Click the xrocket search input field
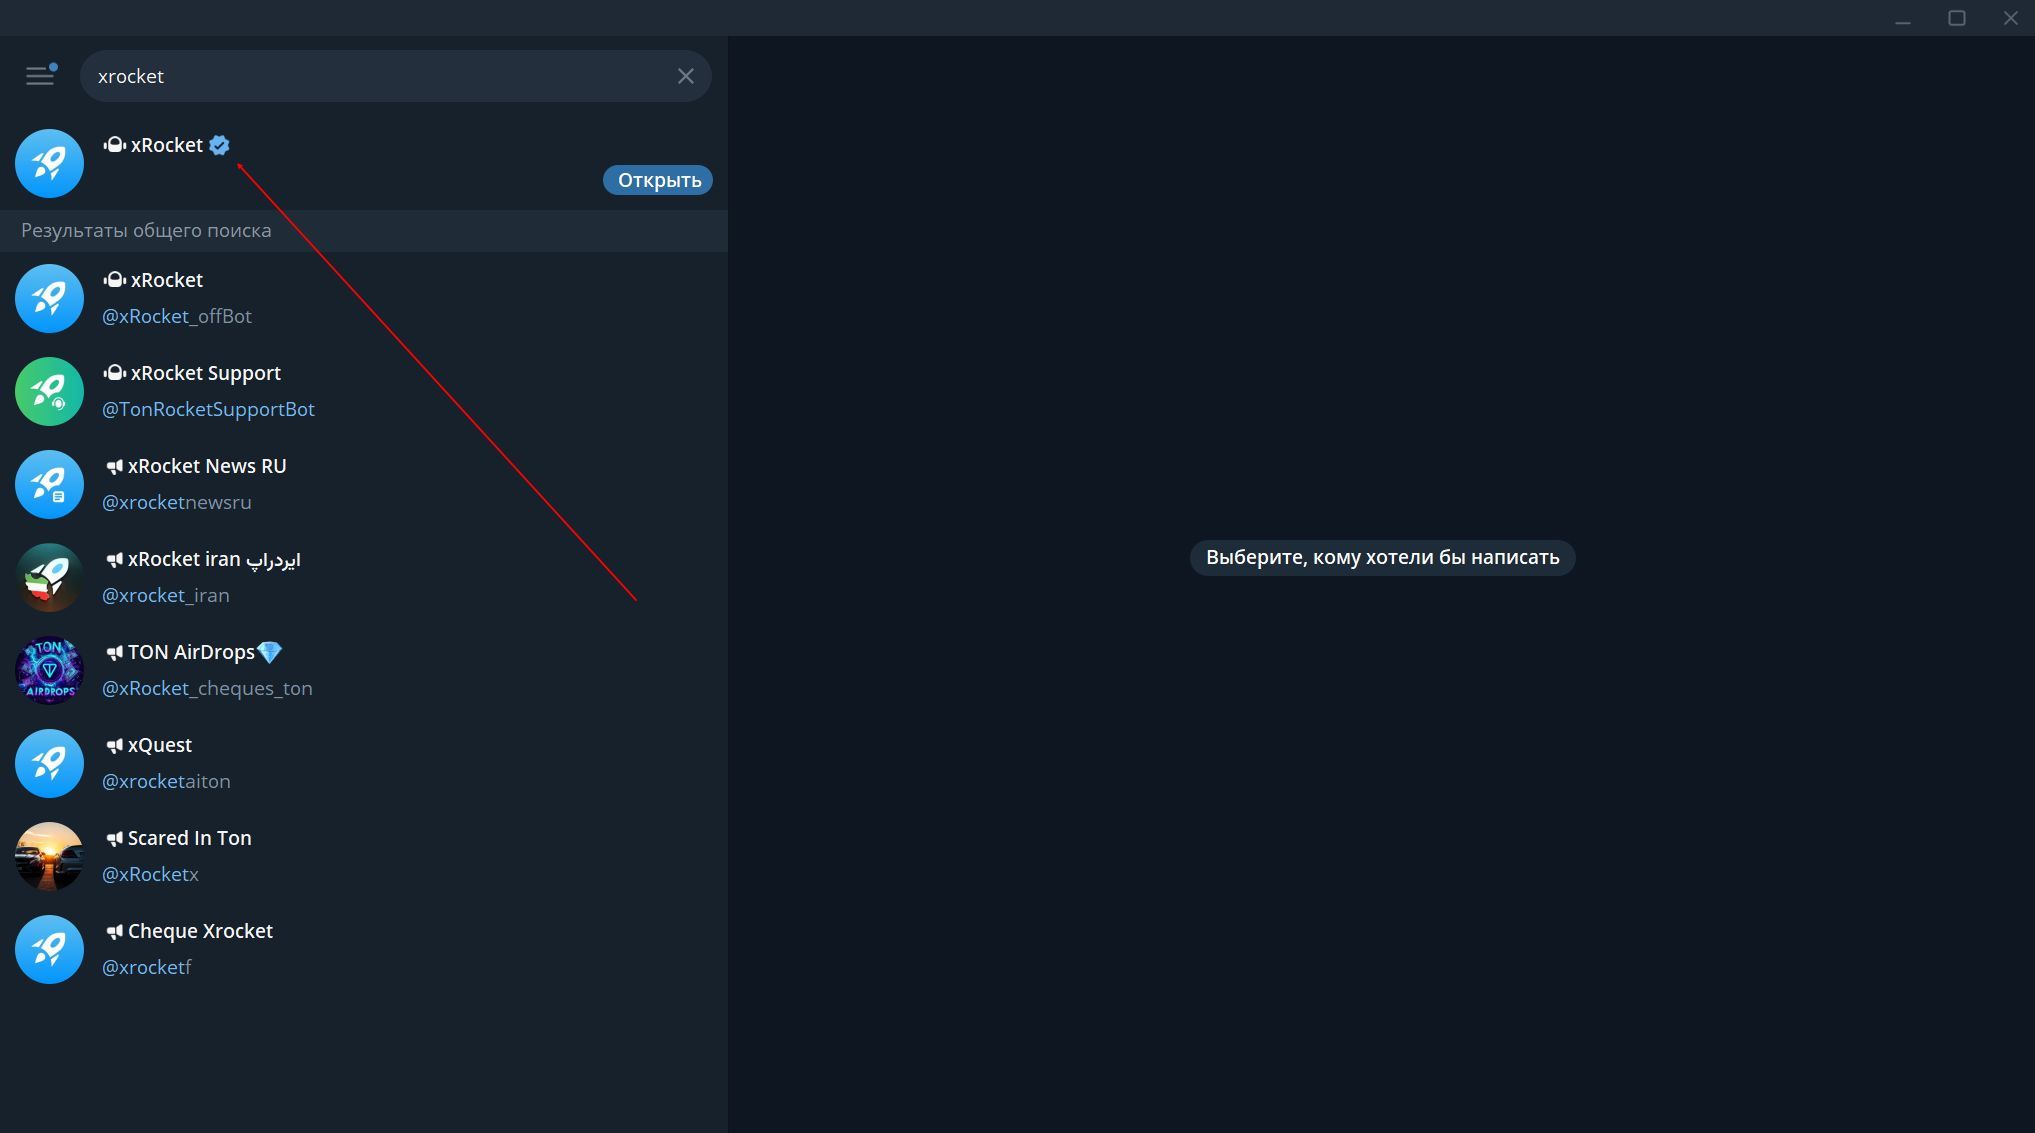 (x=380, y=76)
